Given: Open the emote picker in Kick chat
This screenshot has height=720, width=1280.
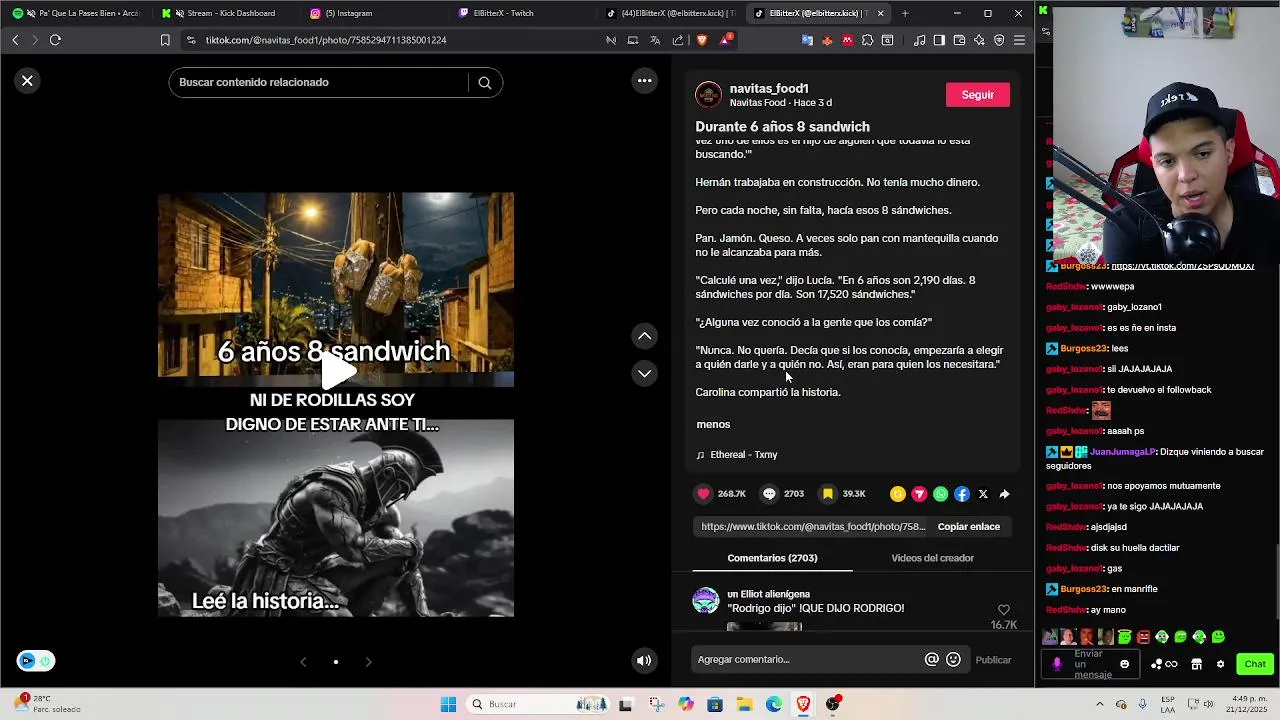Looking at the screenshot, I should [1124, 664].
